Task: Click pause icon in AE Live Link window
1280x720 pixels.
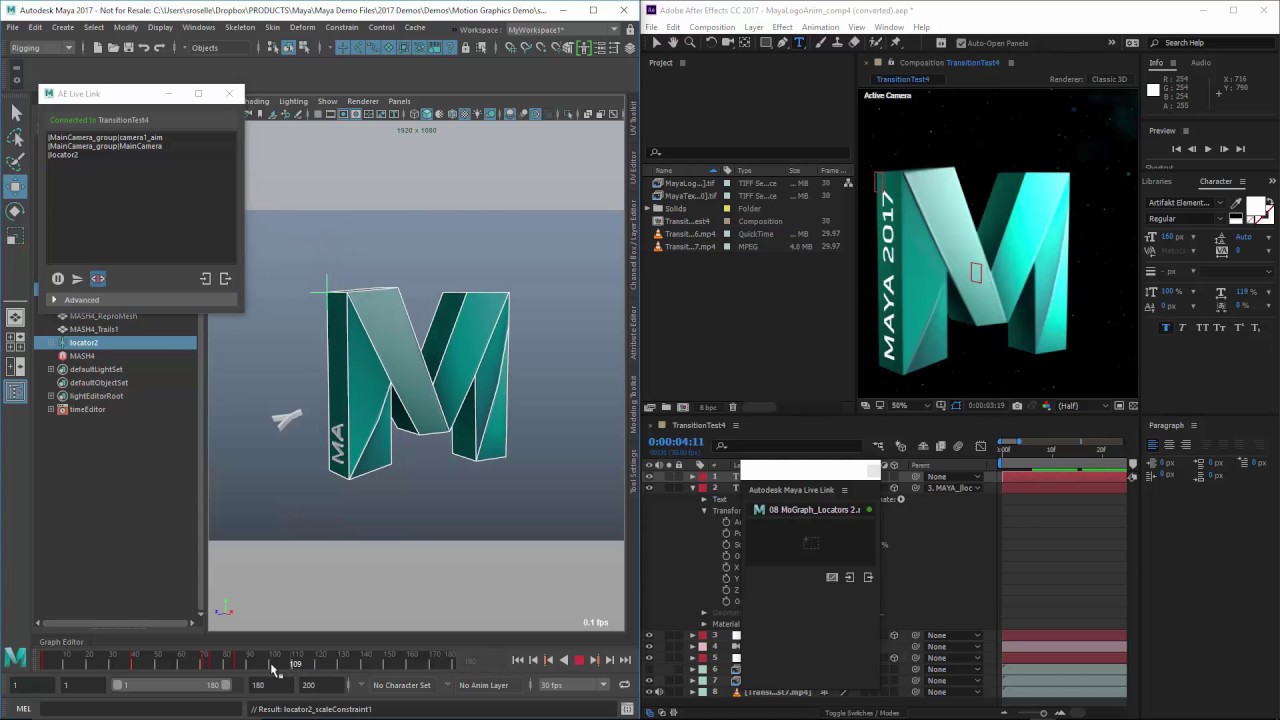Action: (58, 279)
